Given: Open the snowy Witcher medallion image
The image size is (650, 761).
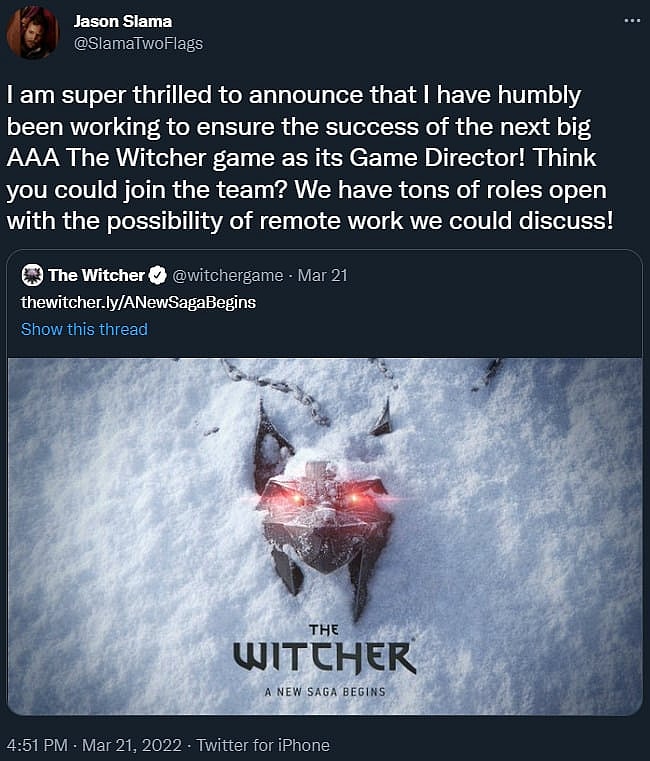Looking at the screenshot, I should [325, 536].
